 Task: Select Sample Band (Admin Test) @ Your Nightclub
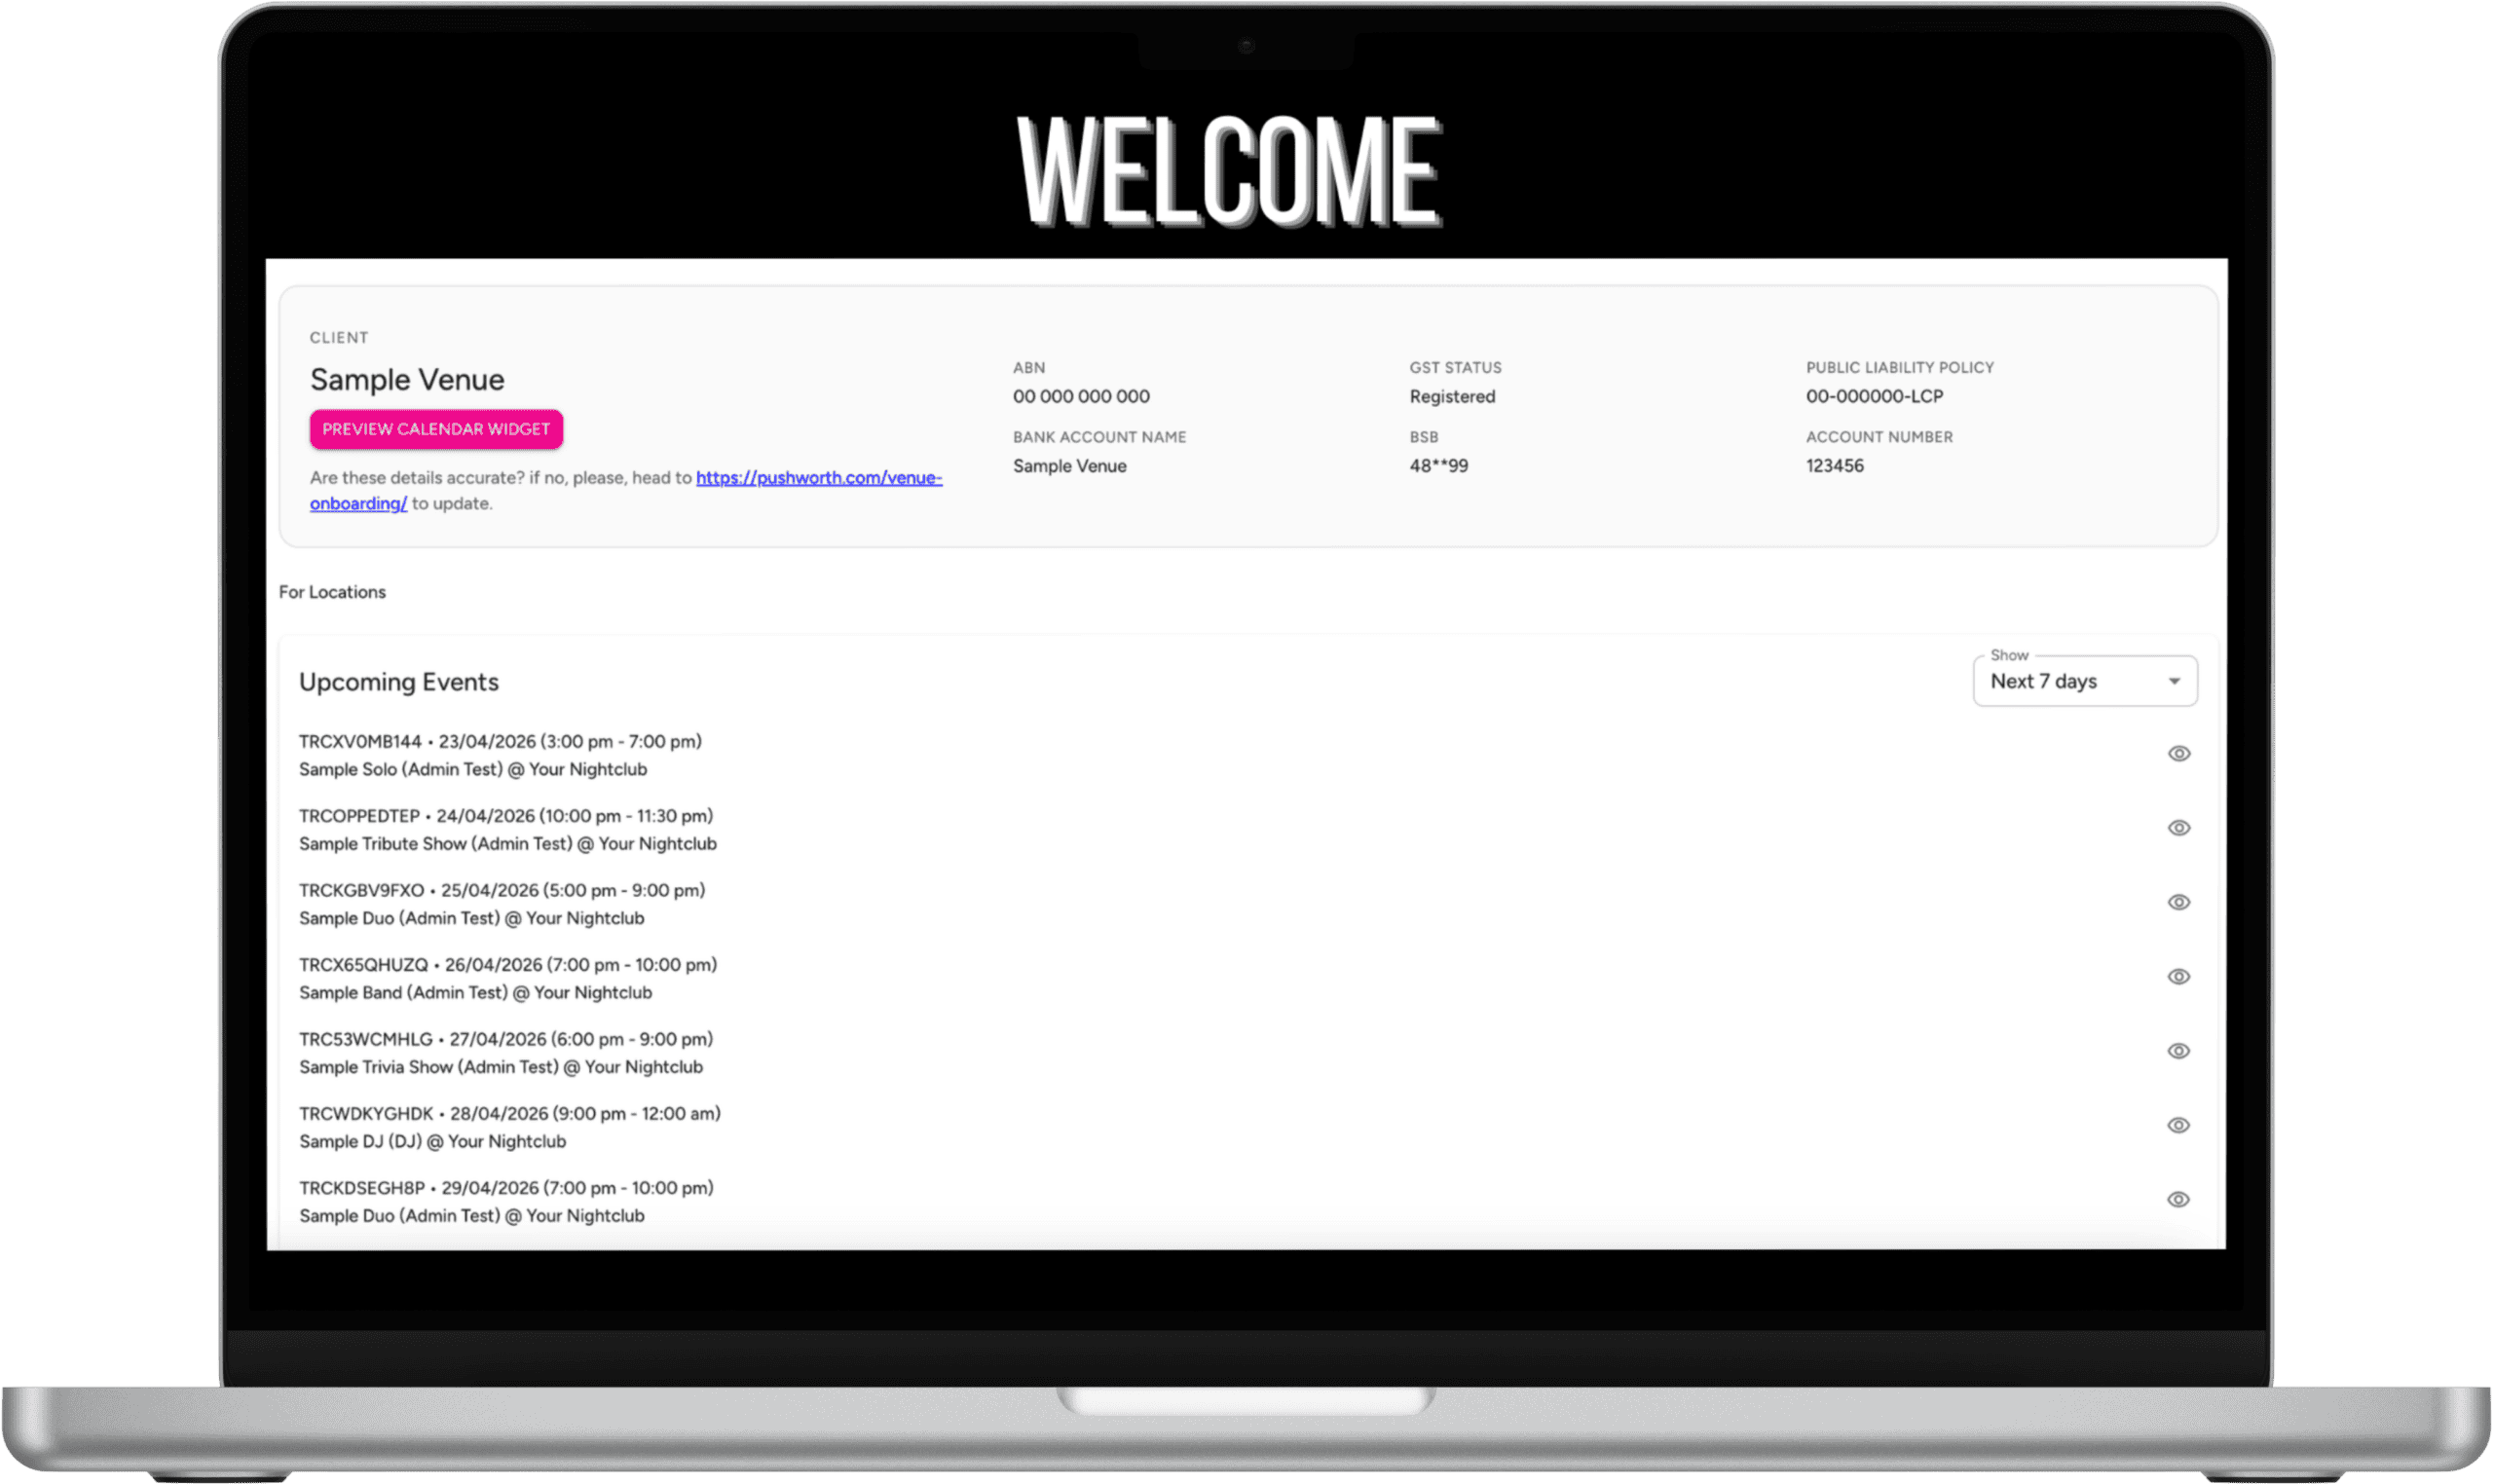tap(475, 992)
